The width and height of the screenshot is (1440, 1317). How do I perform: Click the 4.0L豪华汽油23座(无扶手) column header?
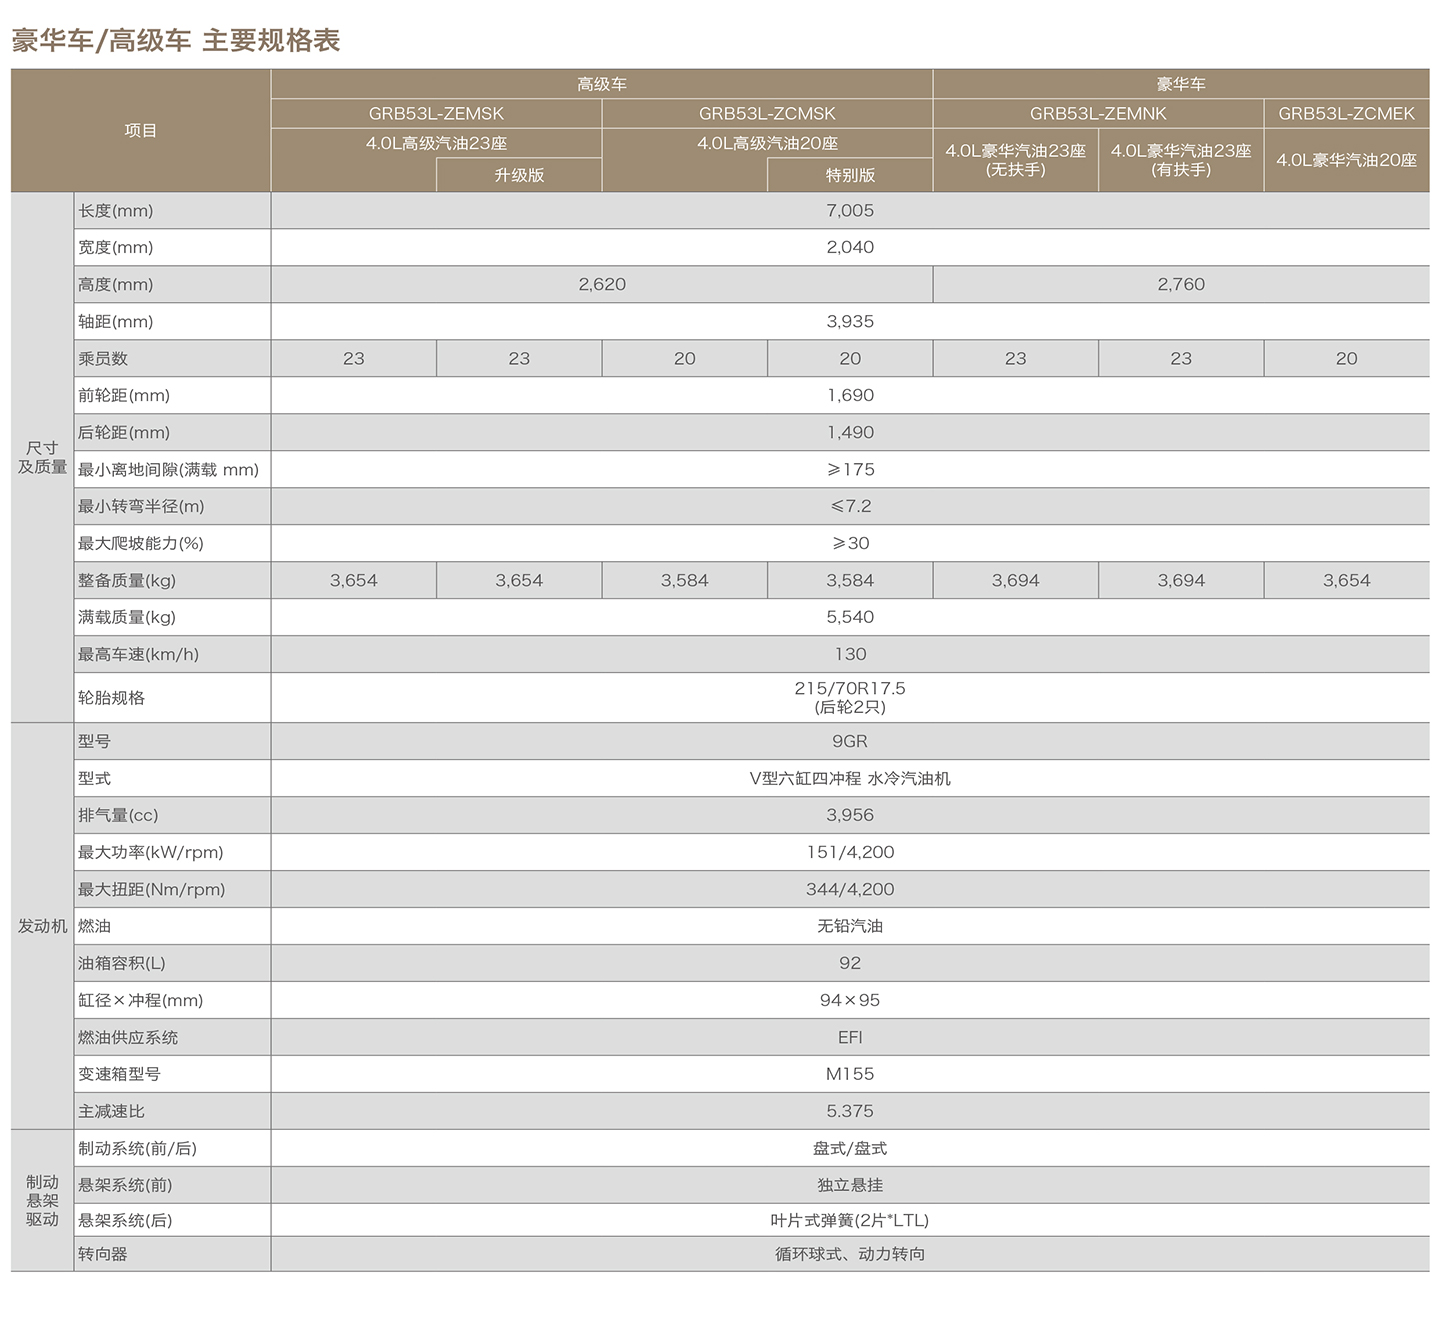[1015, 160]
